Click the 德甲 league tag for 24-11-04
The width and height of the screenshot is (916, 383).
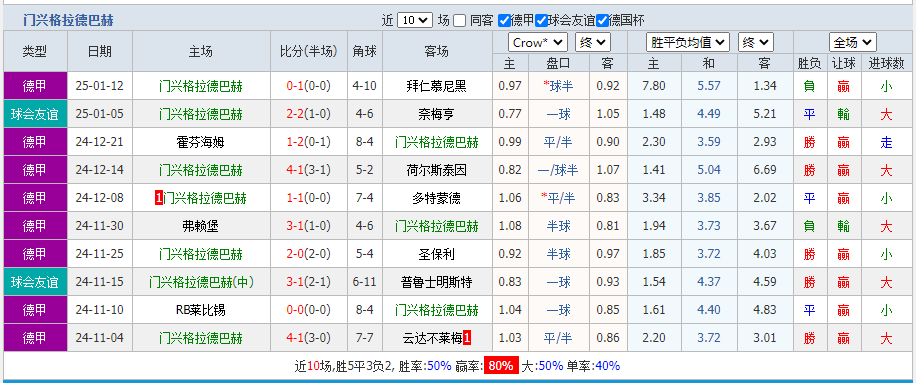point(35,338)
